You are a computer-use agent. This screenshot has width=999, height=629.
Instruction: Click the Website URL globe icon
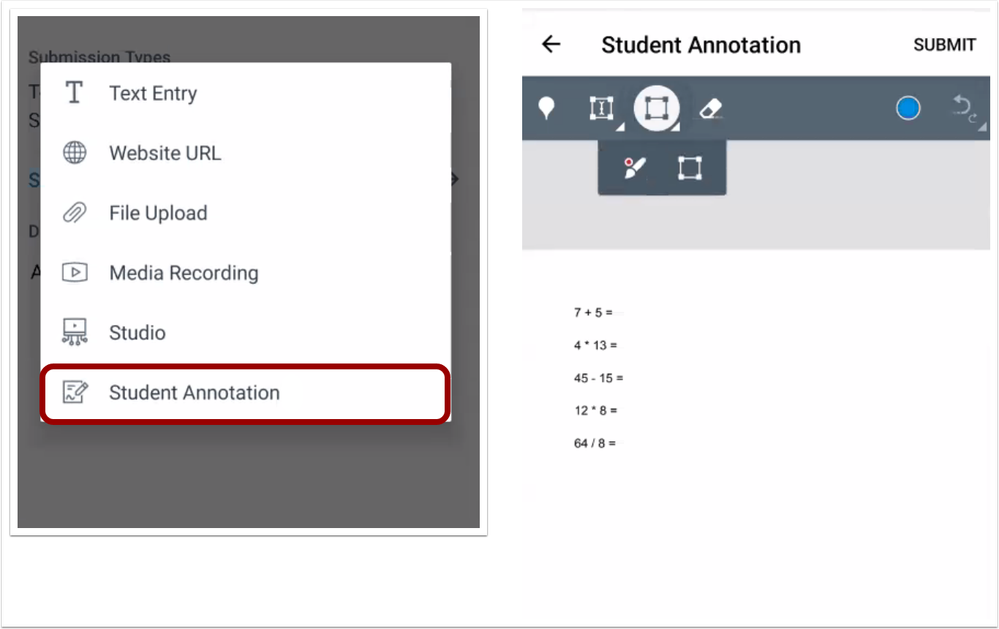coord(75,153)
